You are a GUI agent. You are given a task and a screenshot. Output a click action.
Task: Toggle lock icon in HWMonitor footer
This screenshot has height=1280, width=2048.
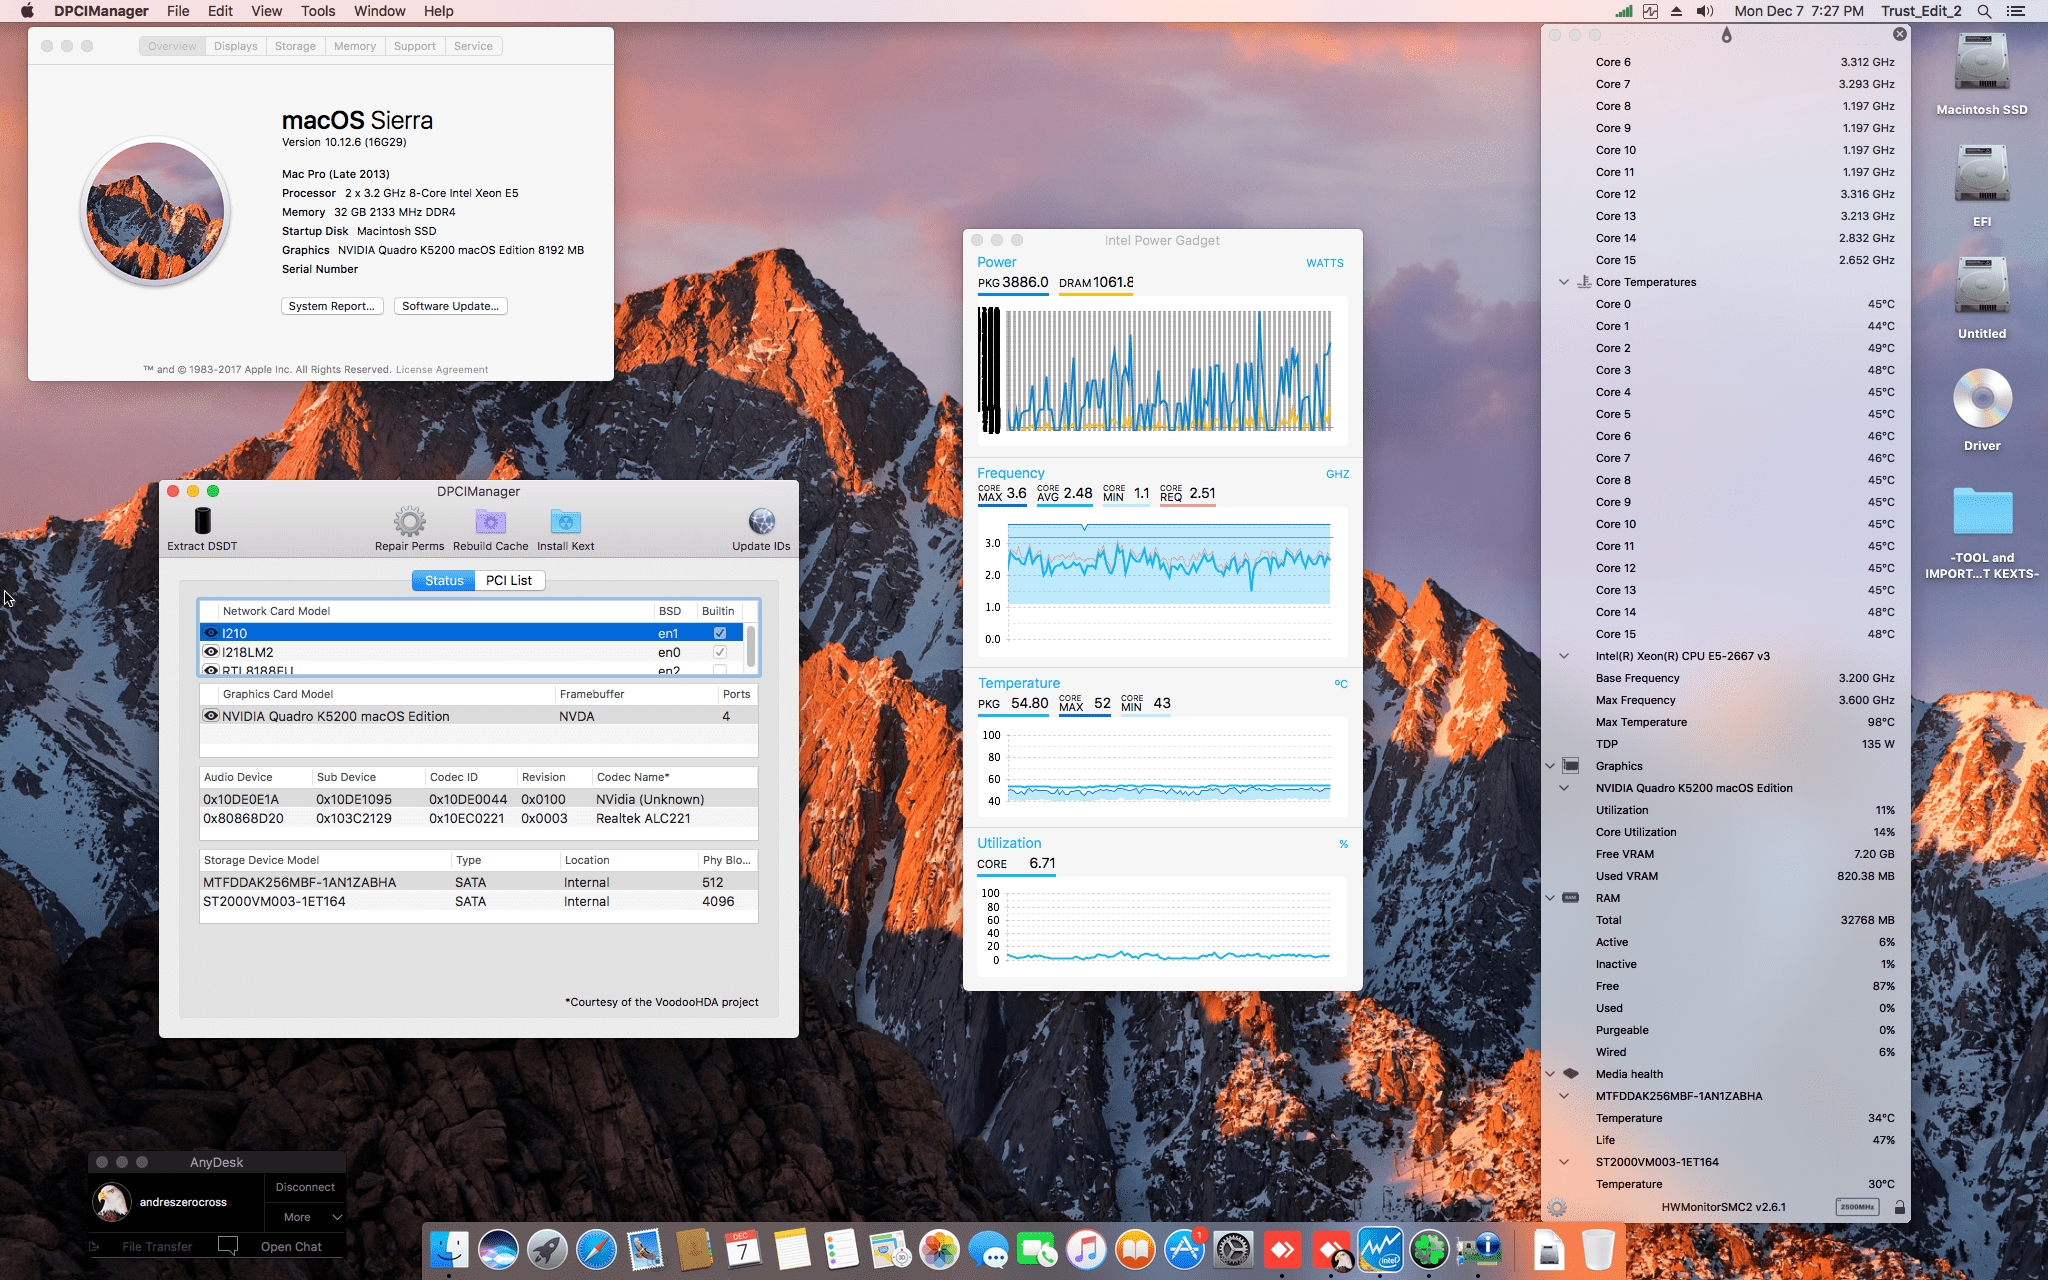[x=1899, y=1207]
